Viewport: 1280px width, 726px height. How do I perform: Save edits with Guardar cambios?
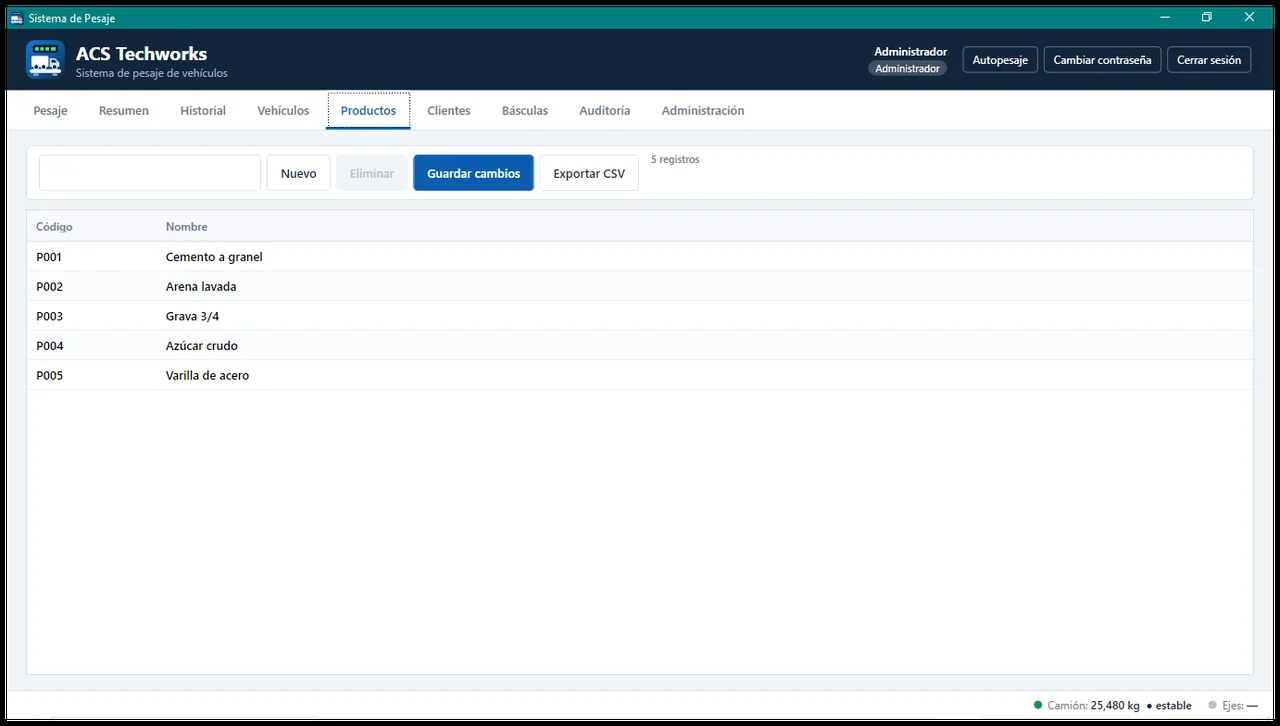click(x=474, y=173)
